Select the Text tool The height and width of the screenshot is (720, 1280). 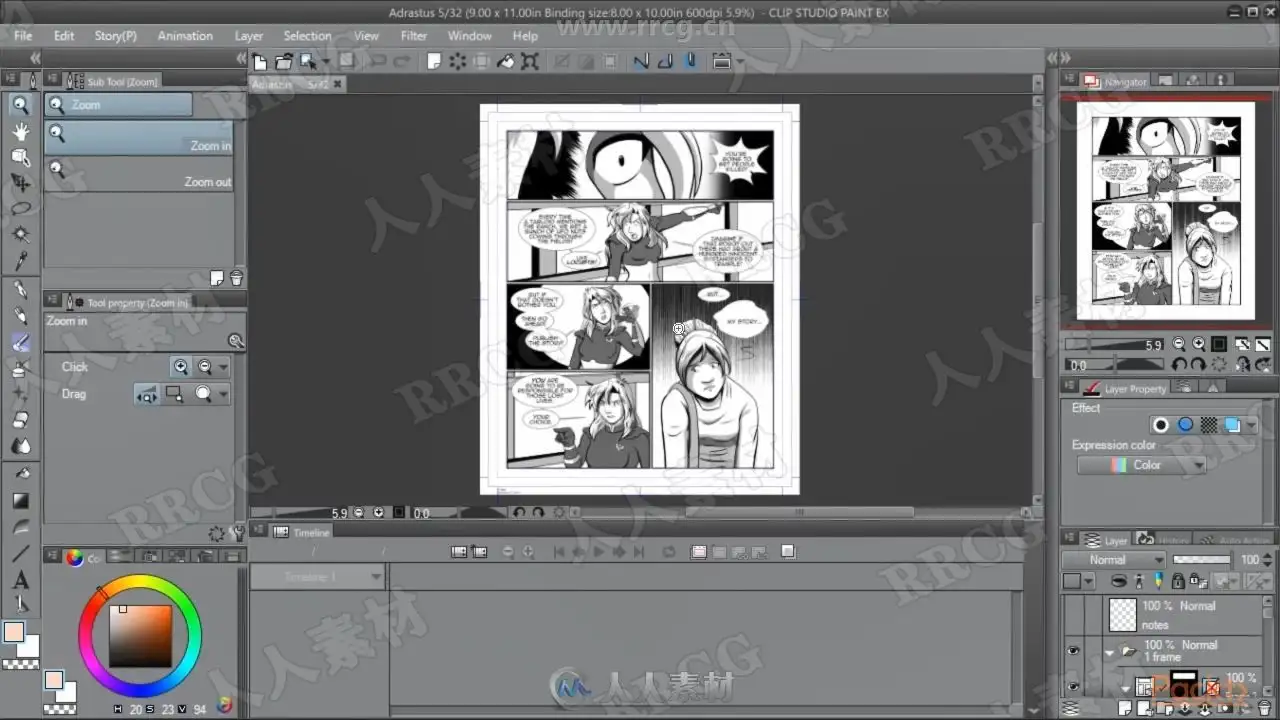pyautogui.click(x=20, y=580)
